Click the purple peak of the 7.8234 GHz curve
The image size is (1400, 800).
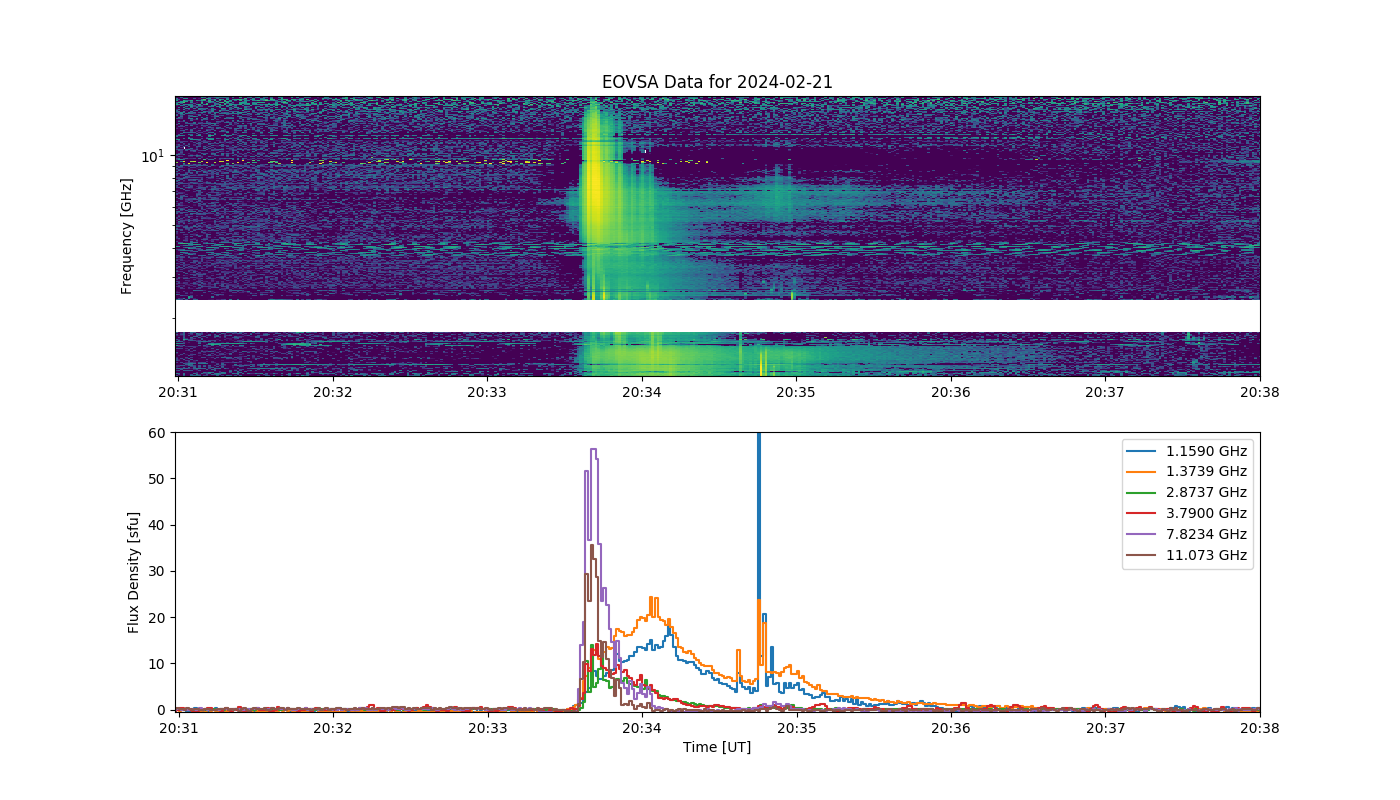tap(593, 450)
